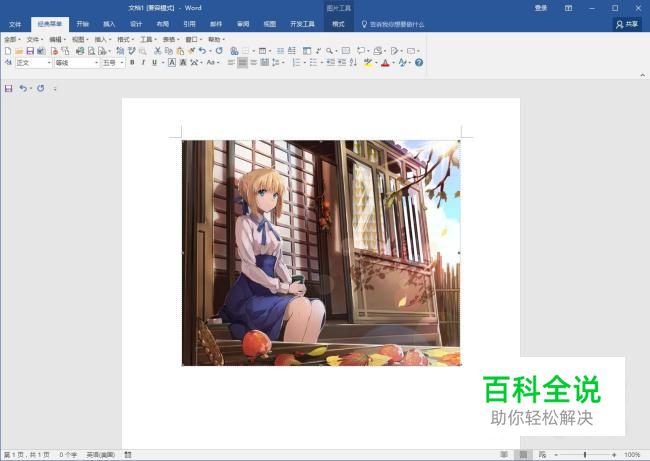This screenshot has height=461, width=650.
Task: Switch to the 开发工具 ribbon tab
Action: (302, 24)
